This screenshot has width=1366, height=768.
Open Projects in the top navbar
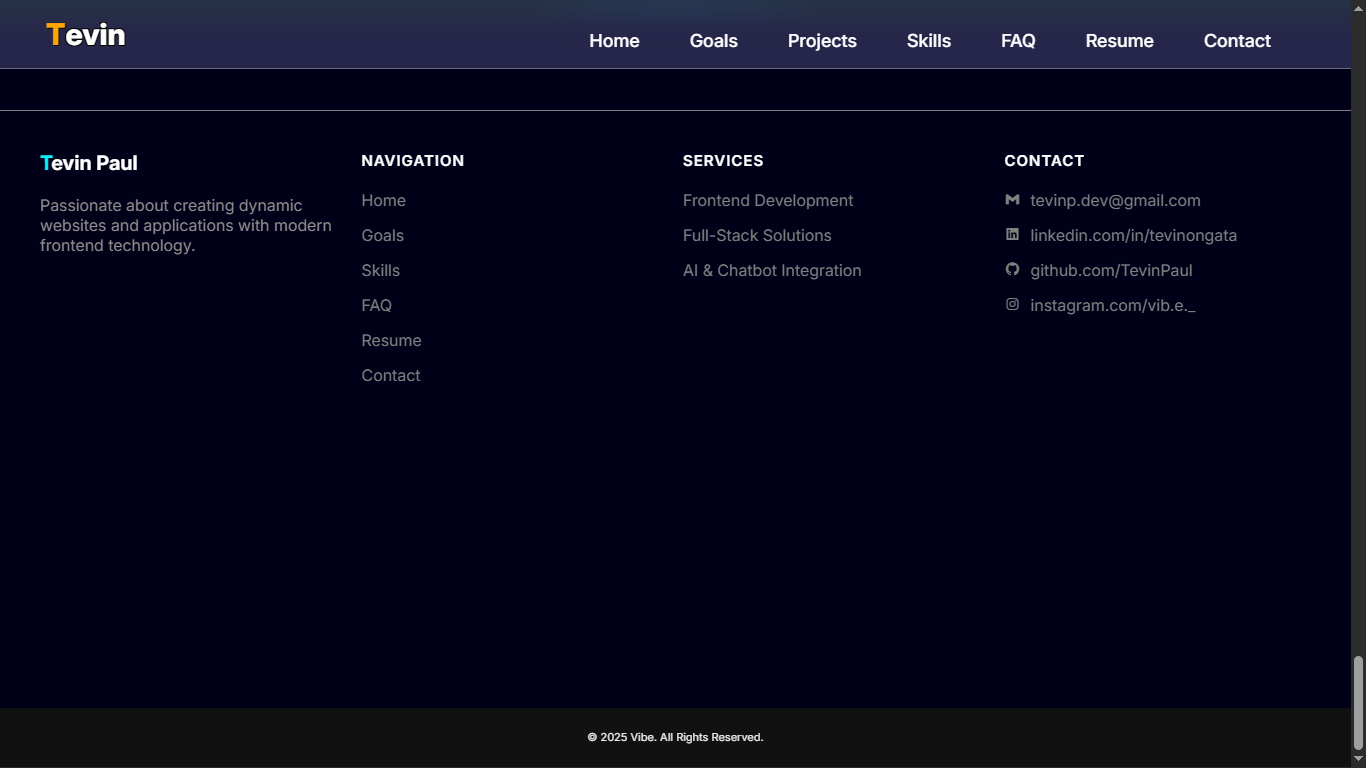pos(822,41)
